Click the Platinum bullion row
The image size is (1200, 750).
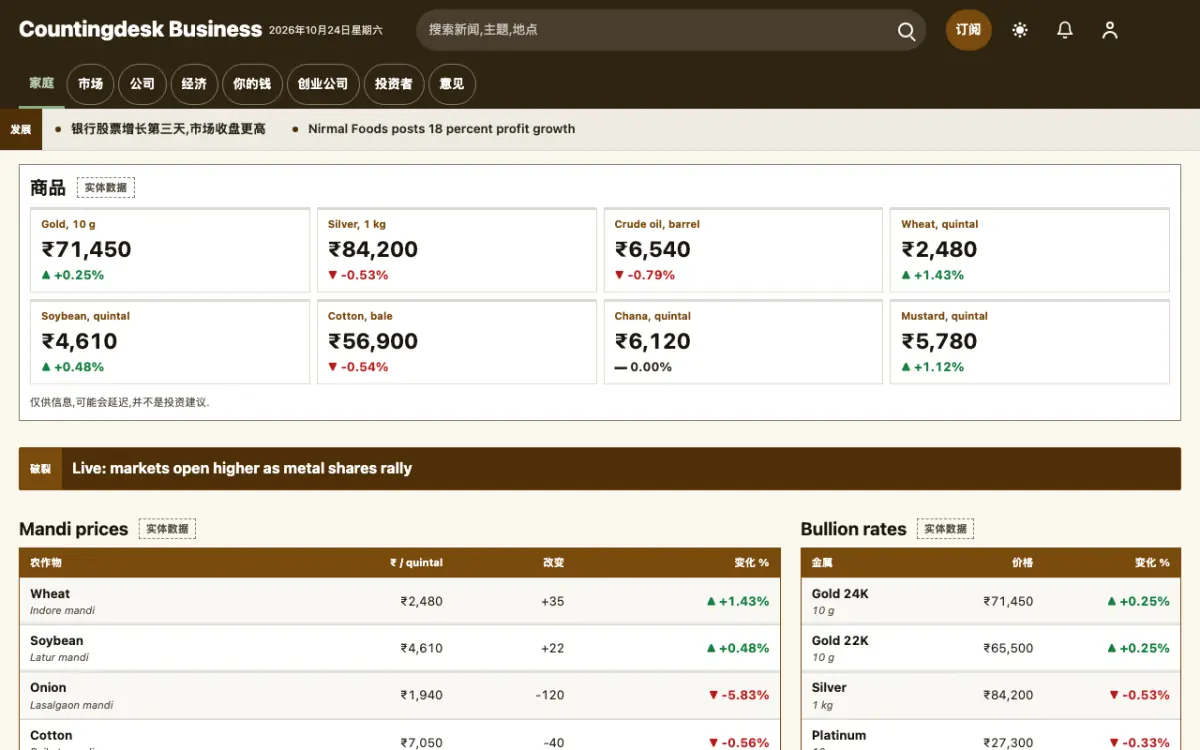(x=991, y=735)
